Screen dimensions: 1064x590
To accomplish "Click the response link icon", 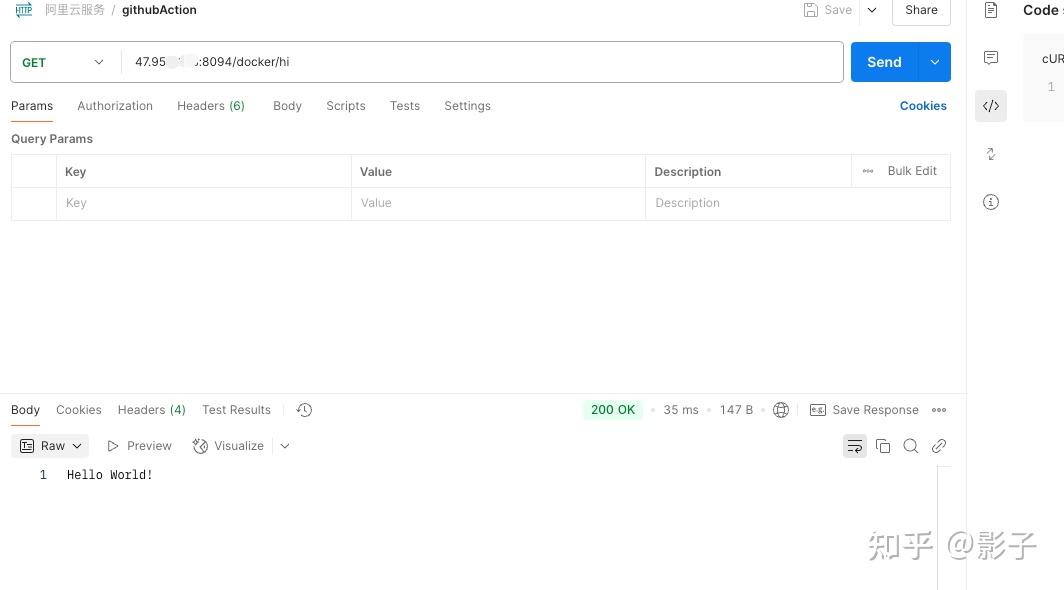I will (x=939, y=446).
